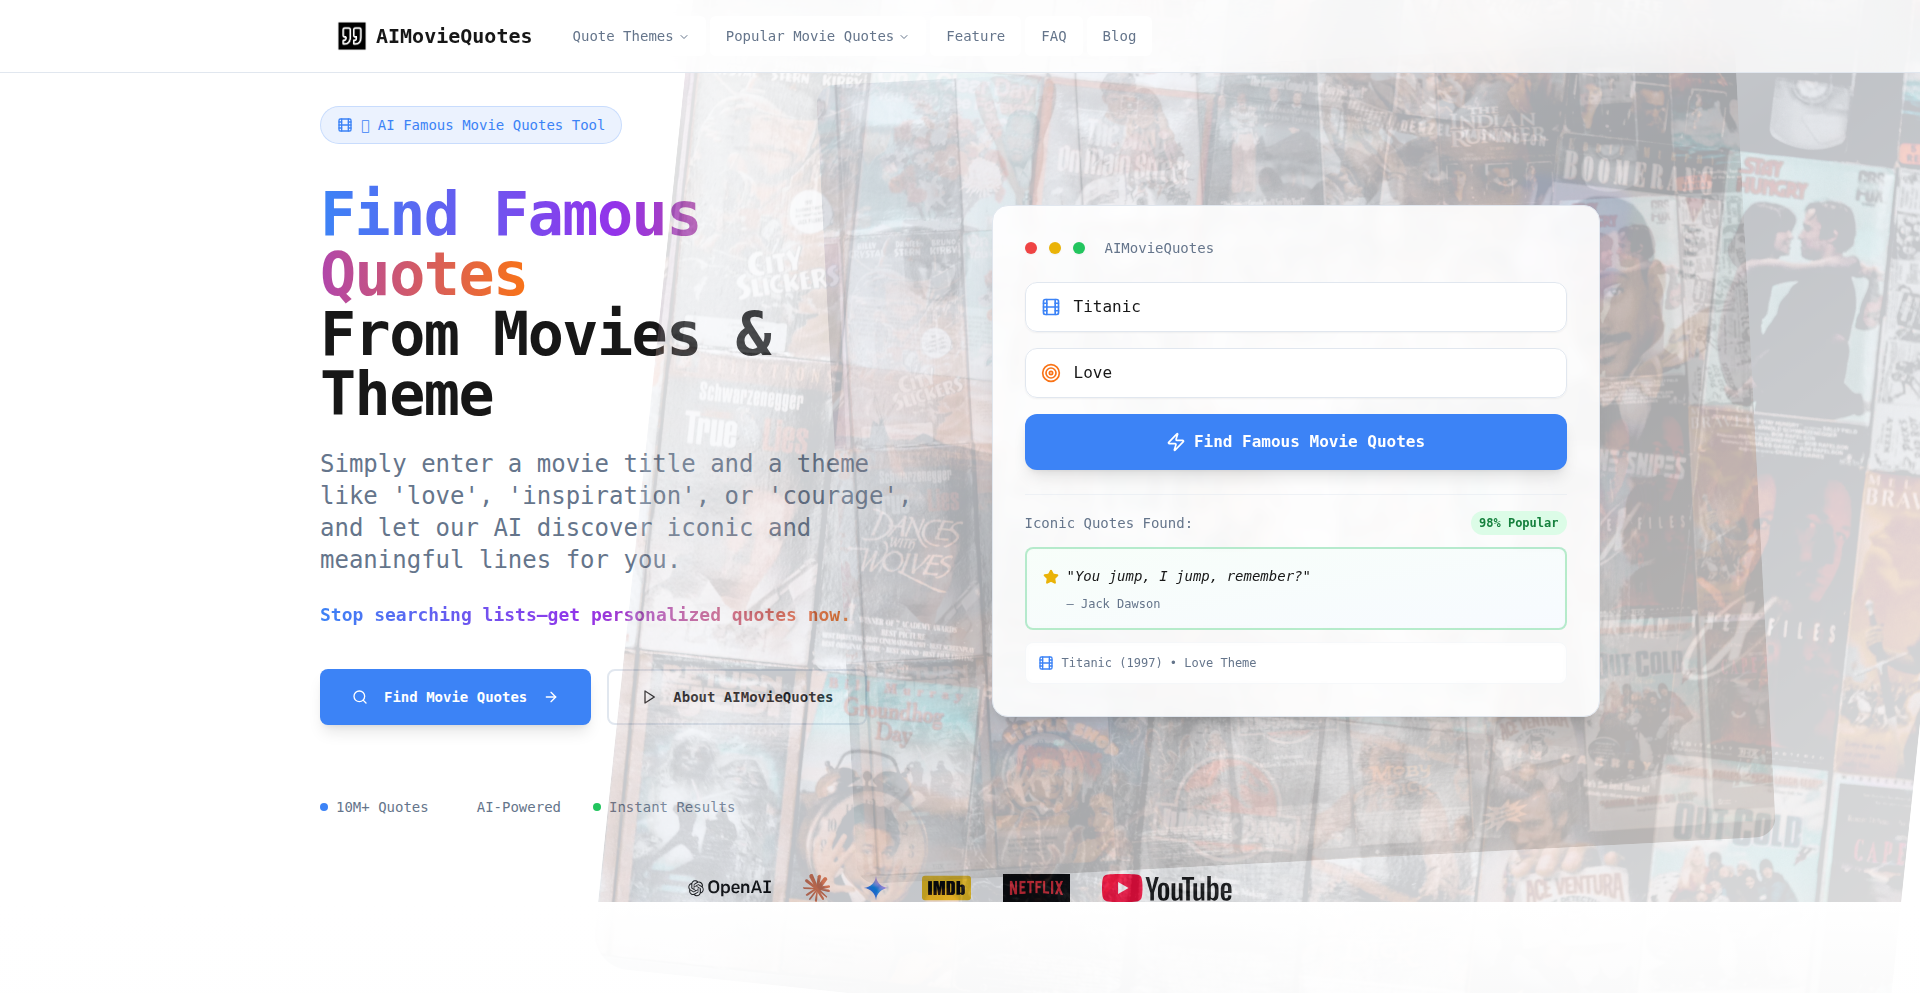Click the AIMovieQuotes title in the demo card
Image resolution: width=1920 pixels, height=993 pixels.
1159,248
